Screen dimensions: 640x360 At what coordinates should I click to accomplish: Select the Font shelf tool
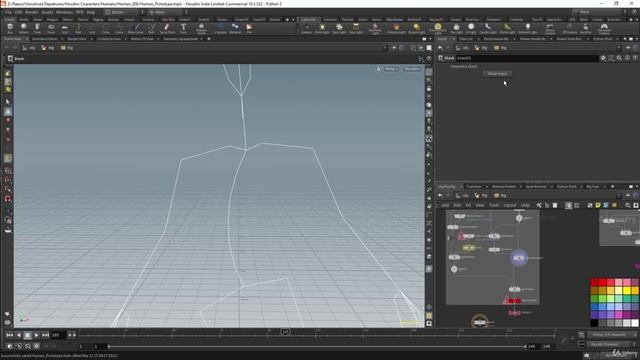click(183, 28)
